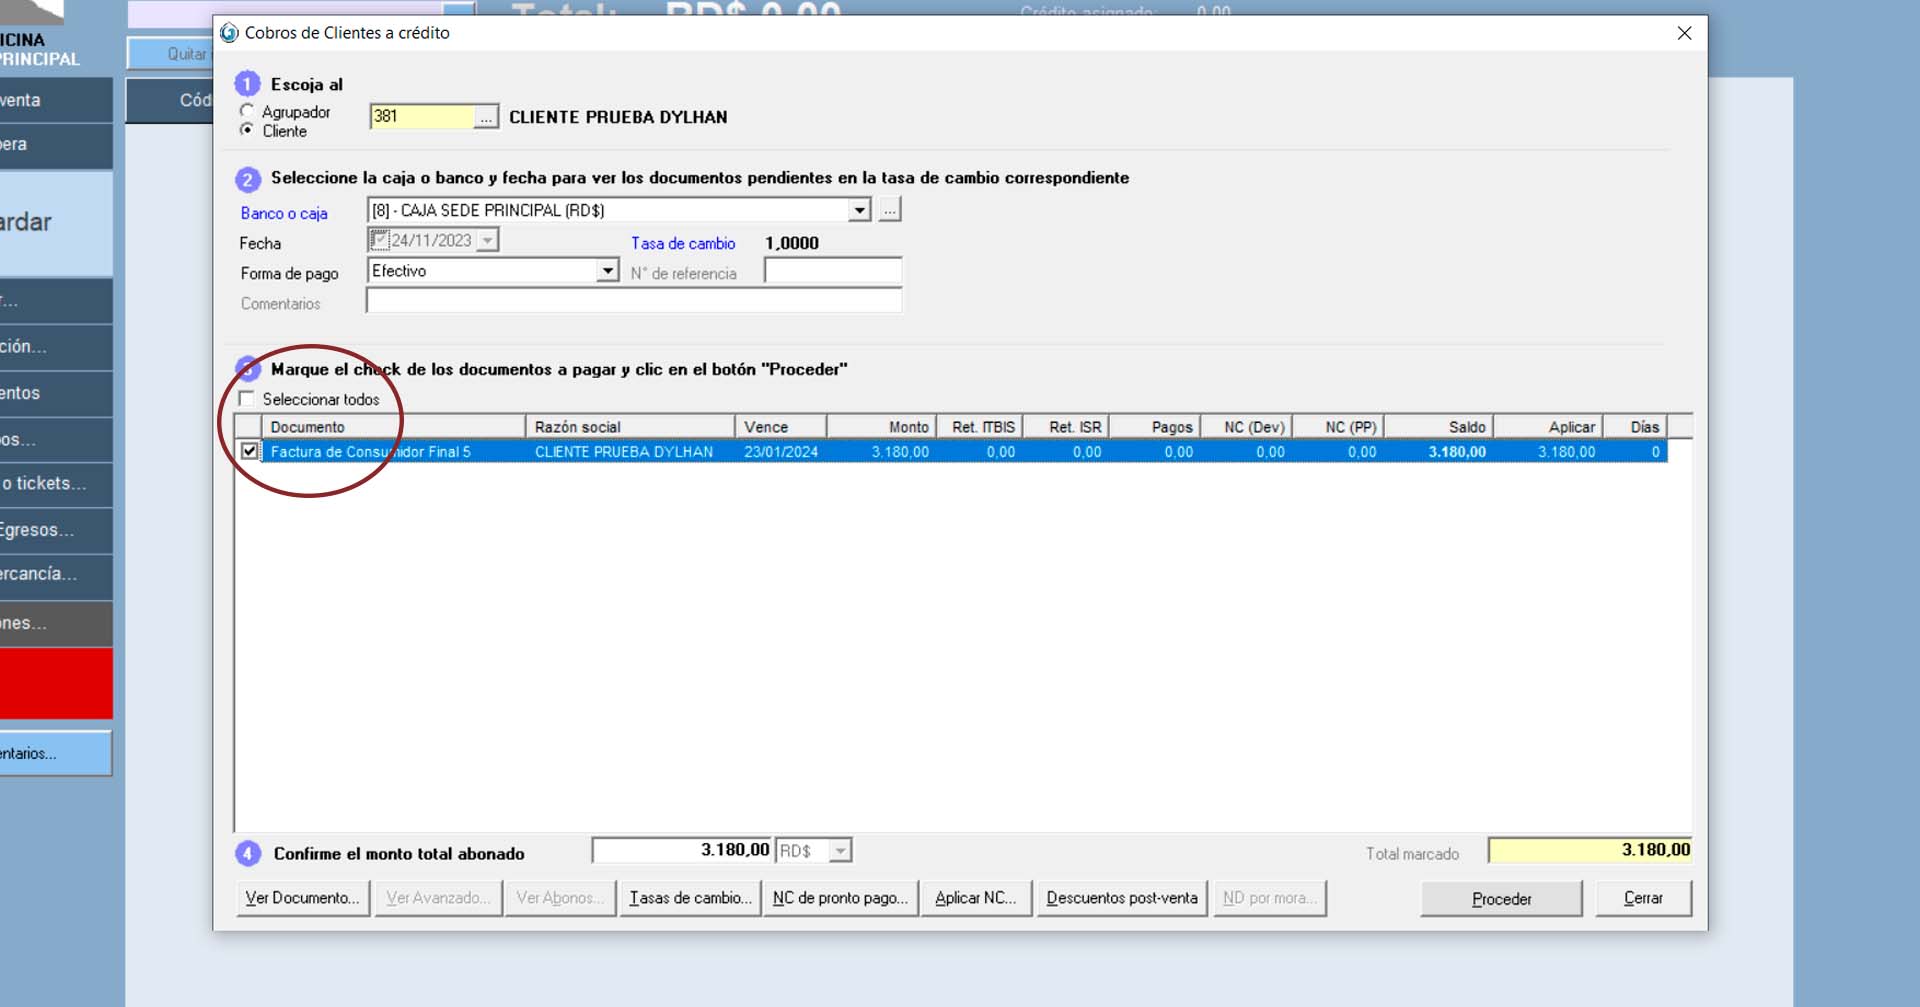Close the Cobros de Clientes dialog window

tap(1684, 33)
